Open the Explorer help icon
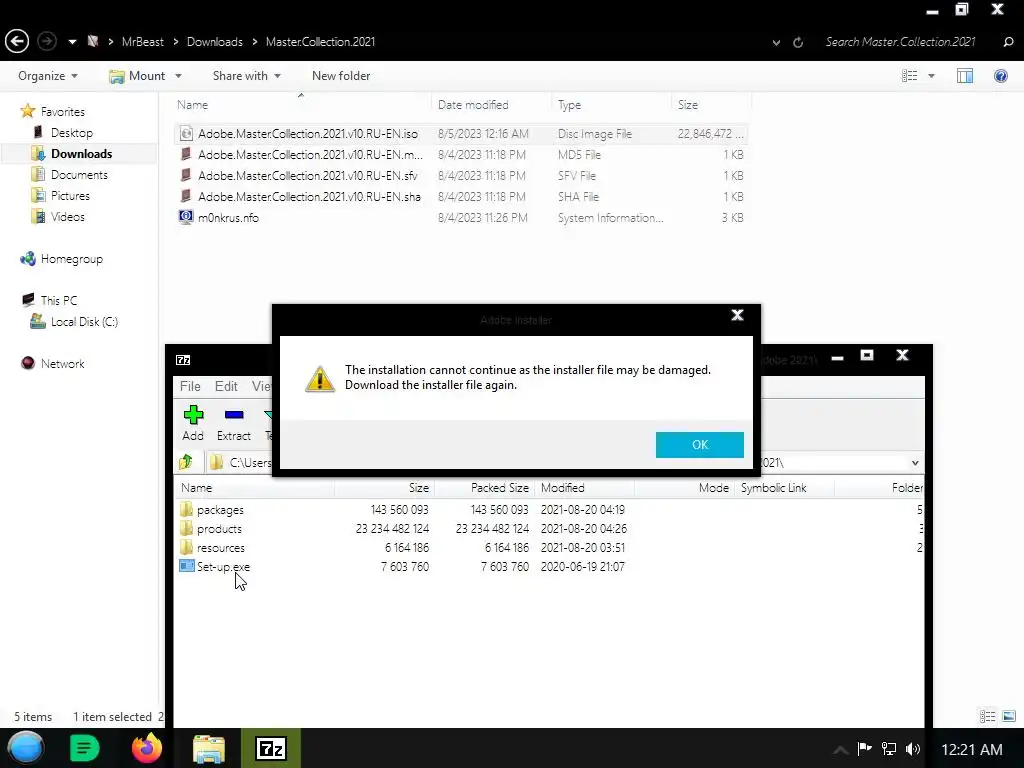Image resolution: width=1024 pixels, height=768 pixels. click(1000, 76)
